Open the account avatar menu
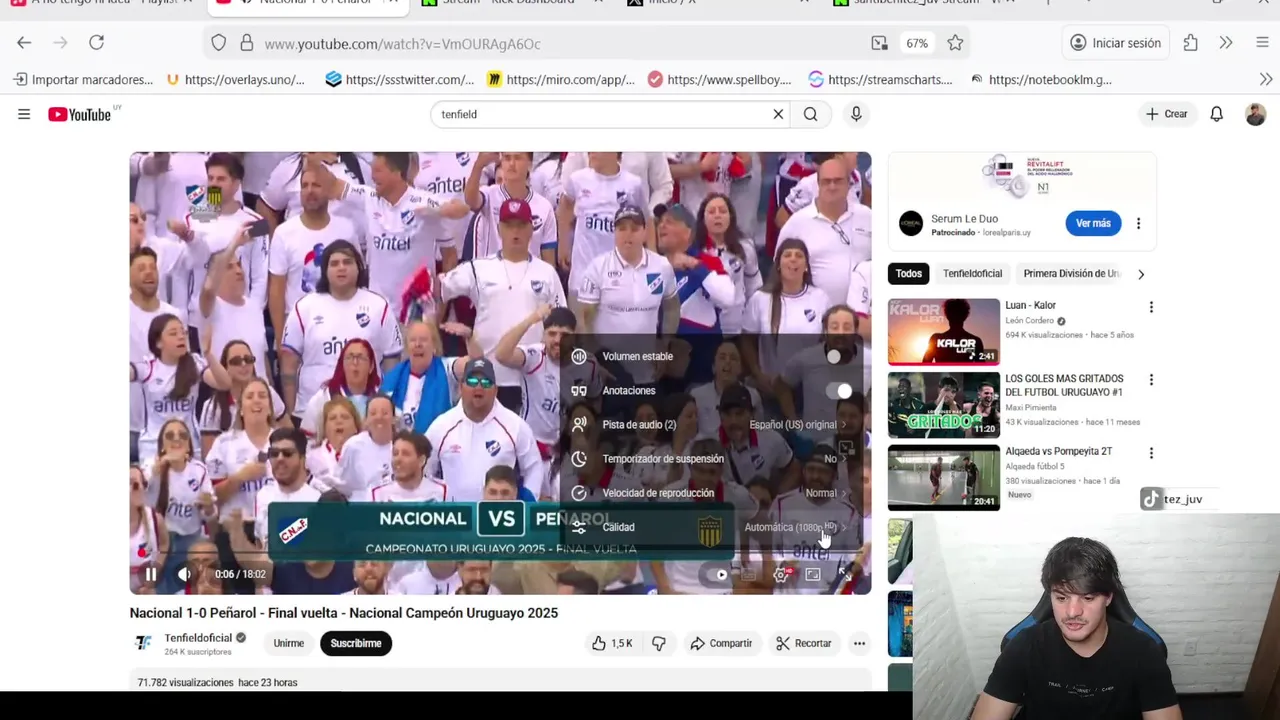The width and height of the screenshot is (1280, 720). [1255, 114]
